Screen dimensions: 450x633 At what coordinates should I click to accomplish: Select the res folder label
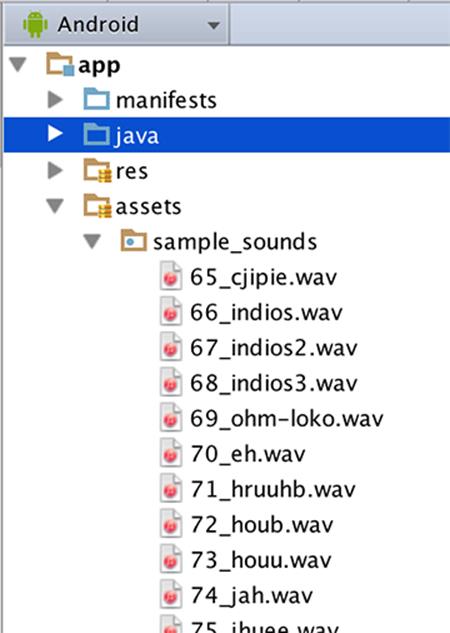click(x=132, y=172)
